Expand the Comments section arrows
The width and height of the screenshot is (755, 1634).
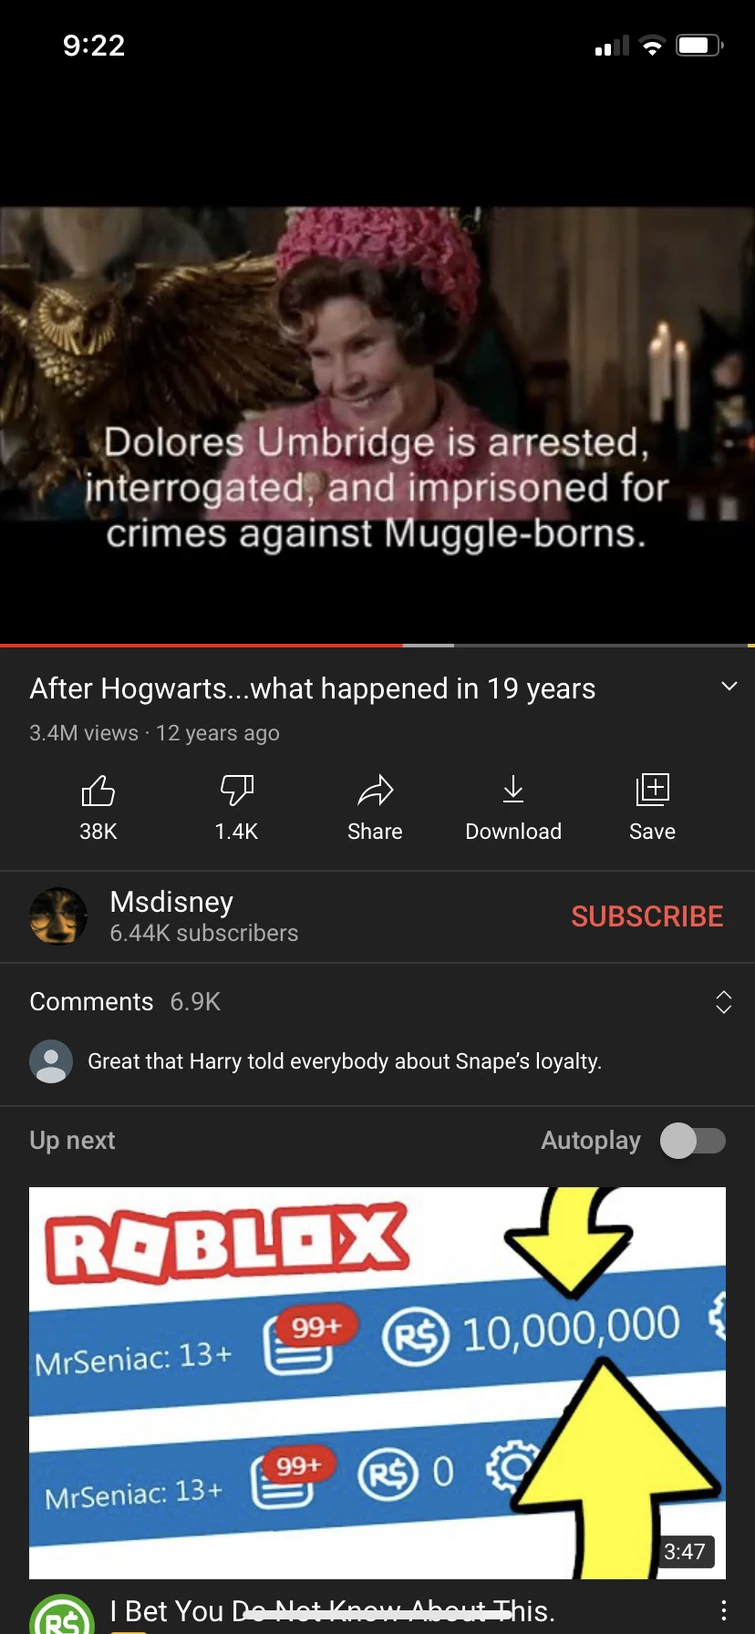[724, 1002]
